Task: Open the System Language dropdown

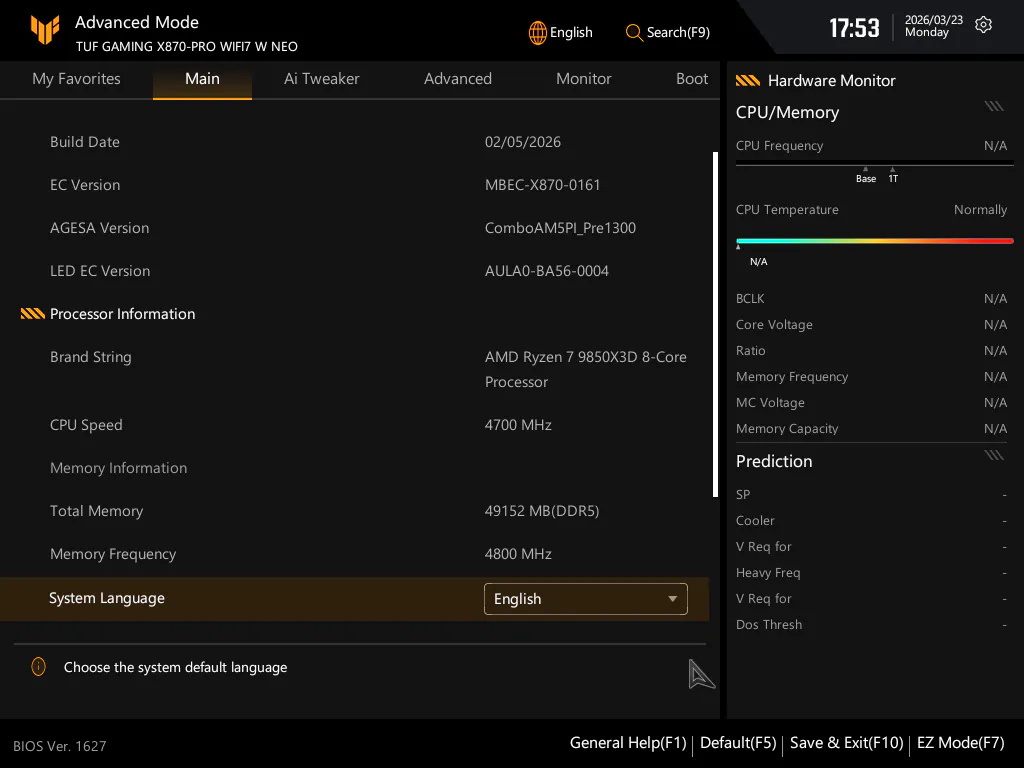Action: coord(585,599)
